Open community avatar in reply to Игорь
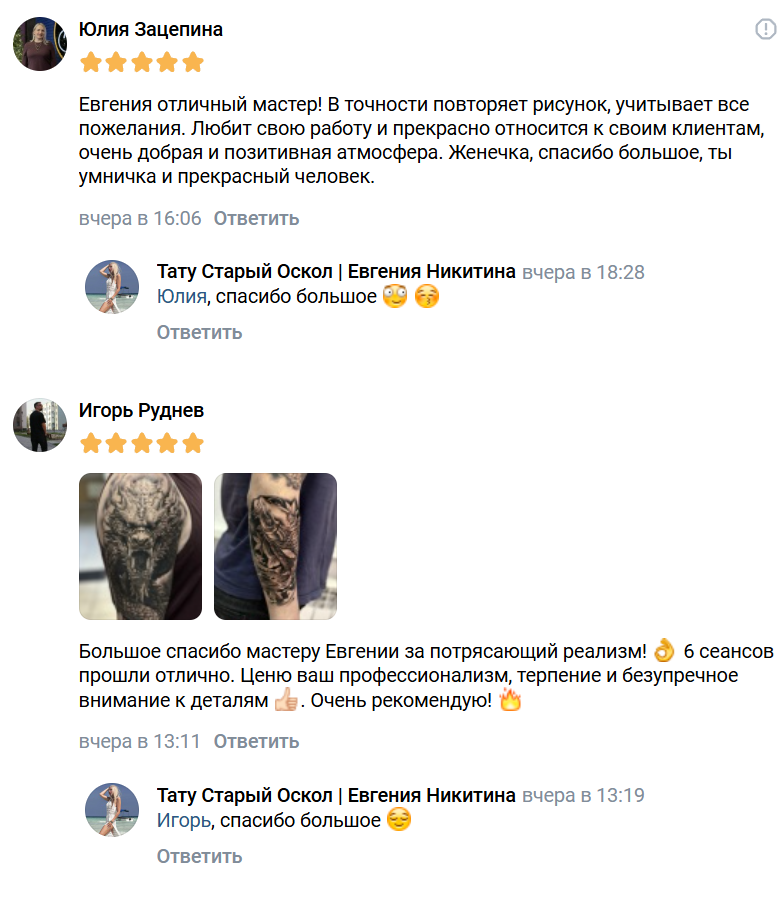Viewport: 784px width, 915px height. (x=112, y=810)
